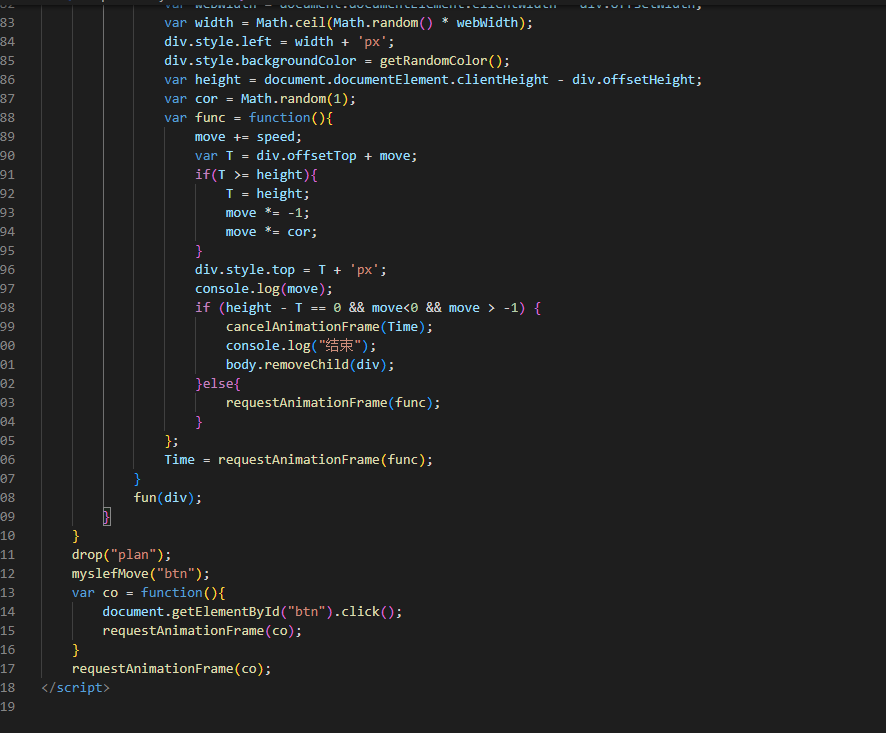
Task: Click the myslefMove("btn") call
Action: pos(141,573)
